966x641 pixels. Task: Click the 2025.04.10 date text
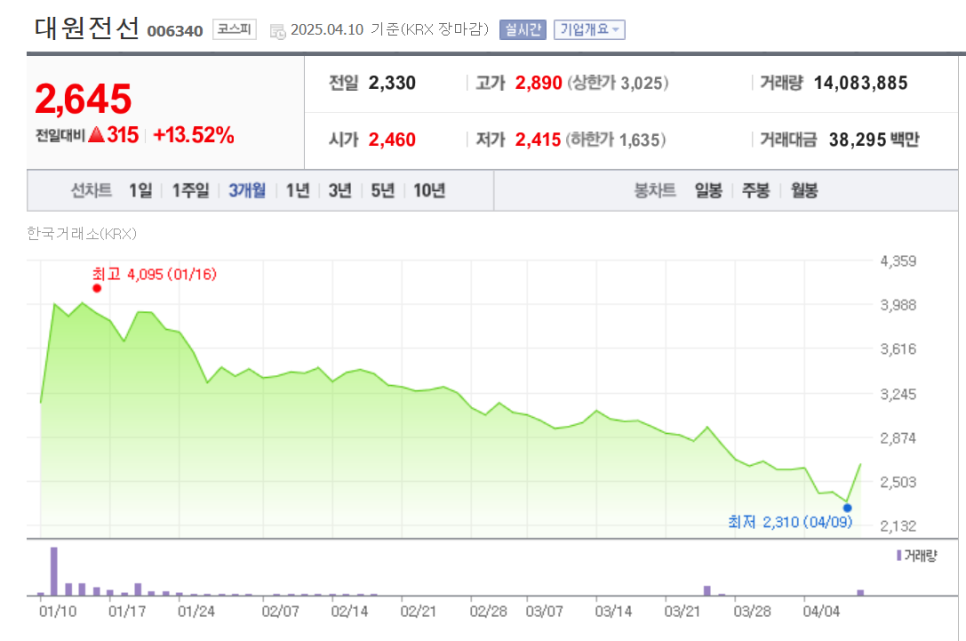point(327,30)
